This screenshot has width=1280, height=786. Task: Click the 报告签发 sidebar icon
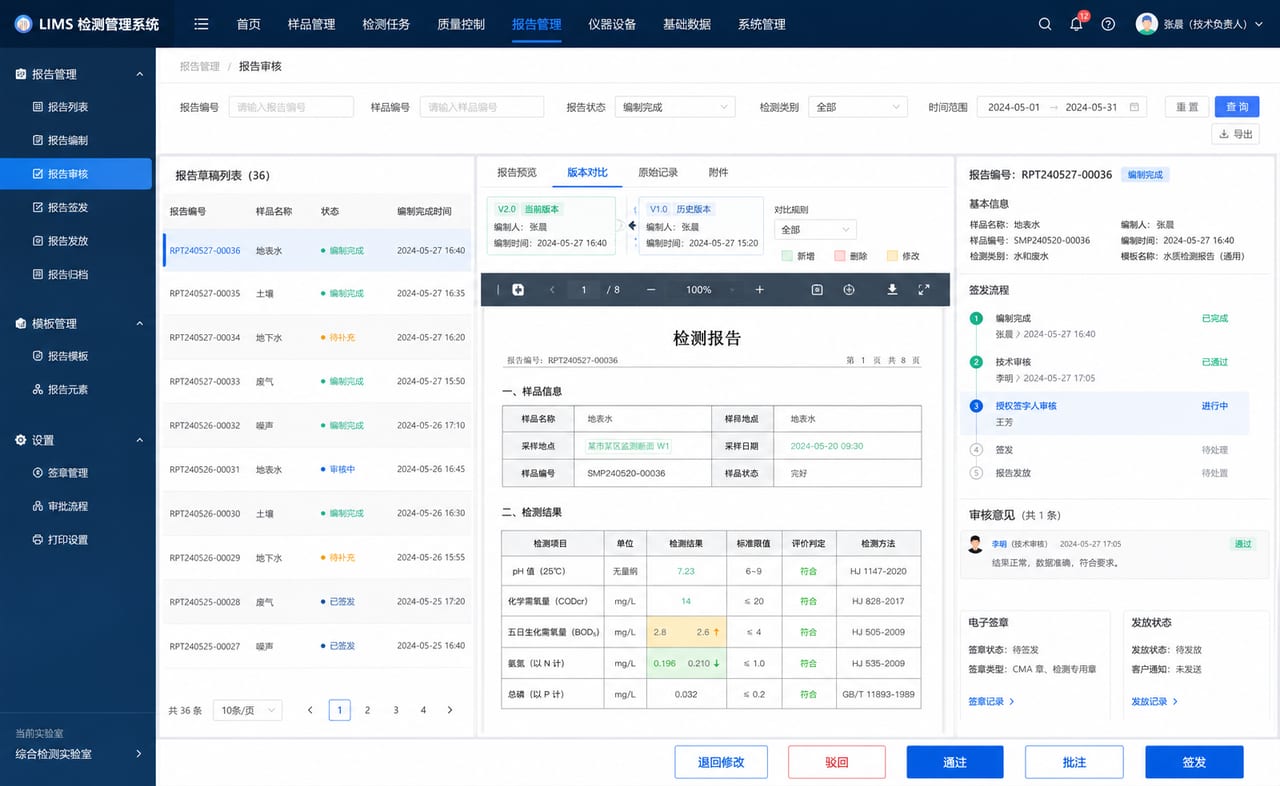[x=38, y=207]
